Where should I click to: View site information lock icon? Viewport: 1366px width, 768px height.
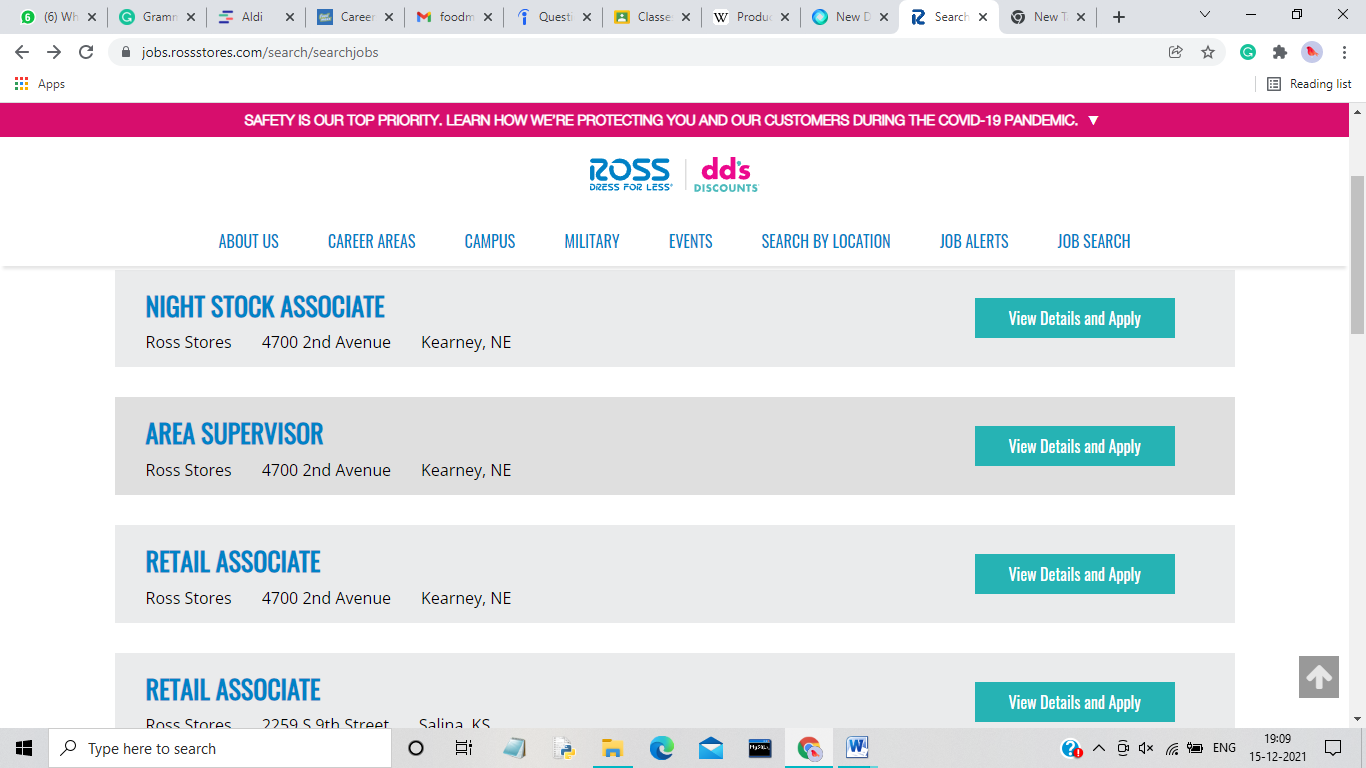tap(126, 52)
